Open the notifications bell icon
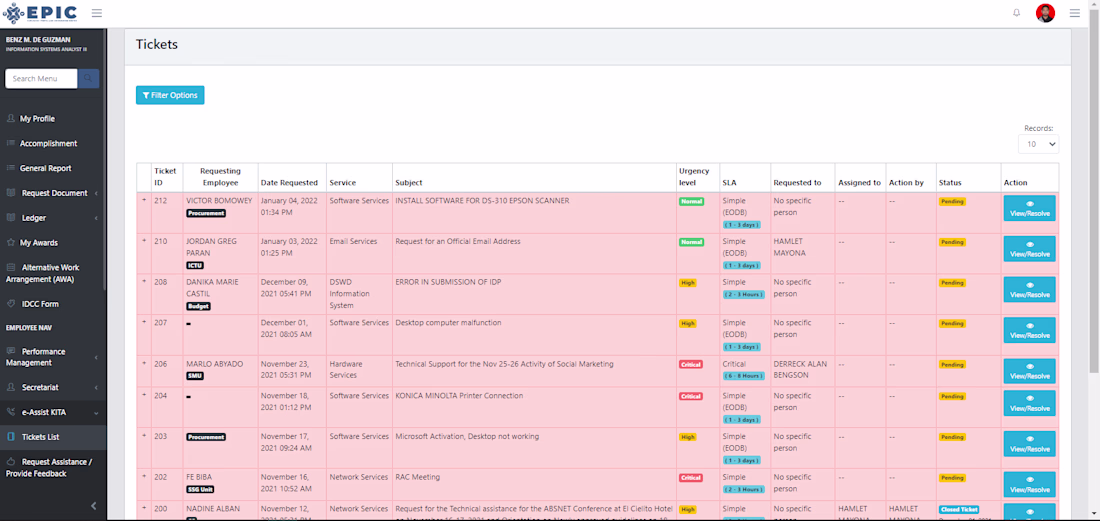The width and height of the screenshot is (1100, 521). pos(1017,13)
